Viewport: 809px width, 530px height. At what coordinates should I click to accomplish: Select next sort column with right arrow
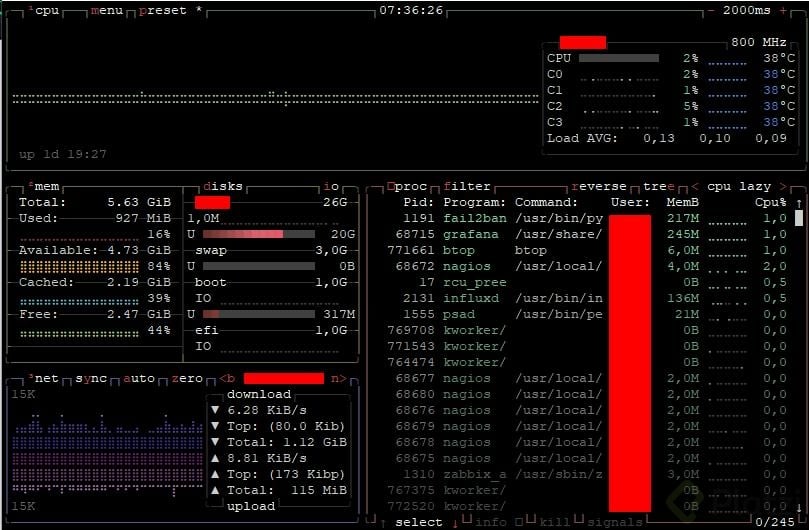[x=783, y=186]
